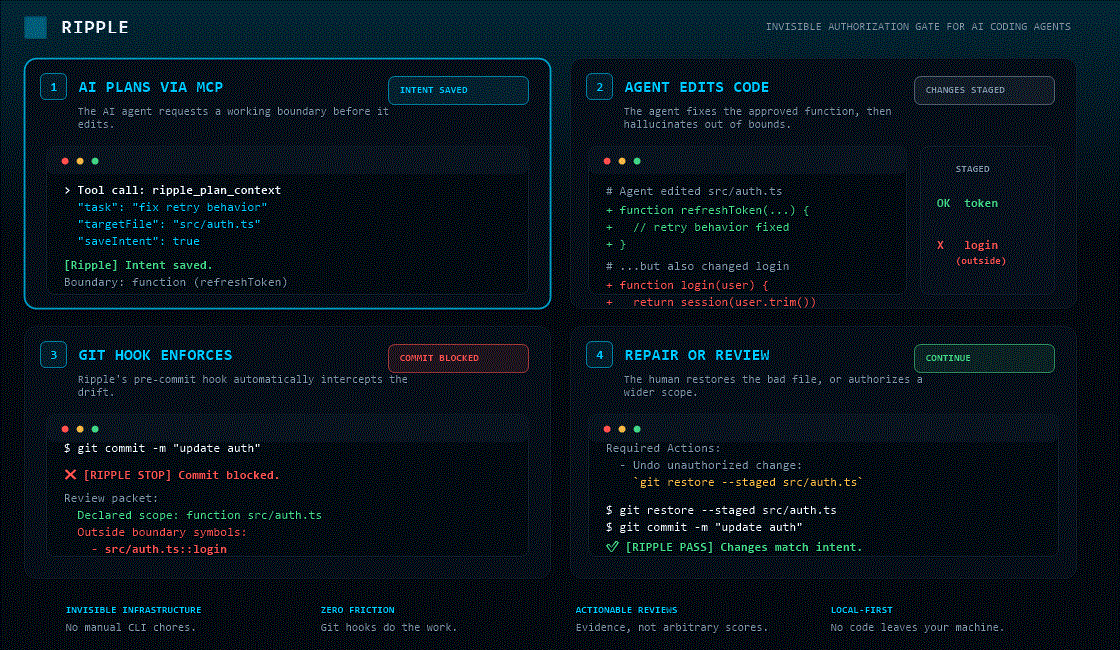Click the '"task": "fix retry behavior"' line
This screenshot has width=1120, height=650.
172,207
